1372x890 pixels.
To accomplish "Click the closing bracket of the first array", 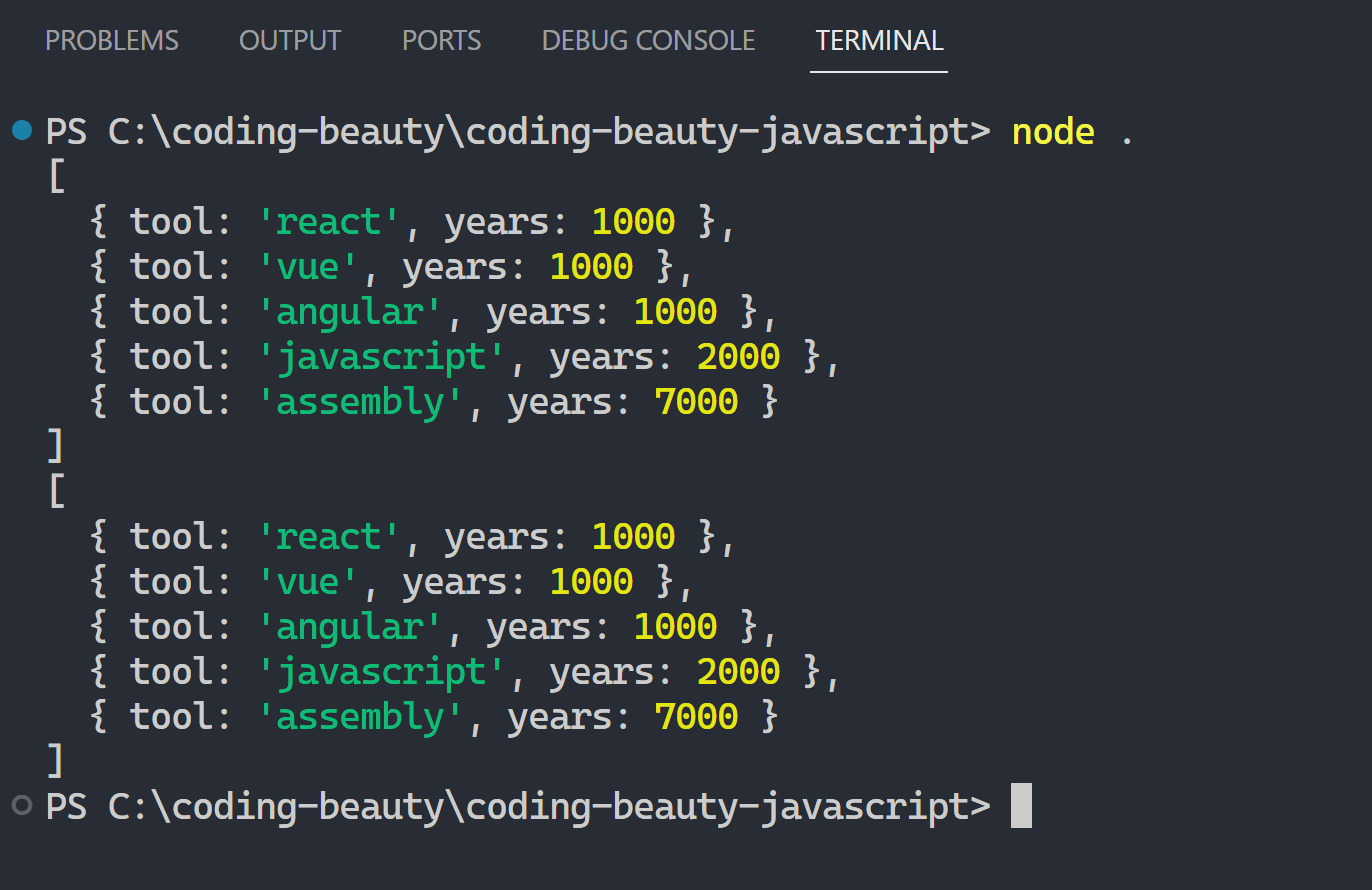I will tap(56, 446).
